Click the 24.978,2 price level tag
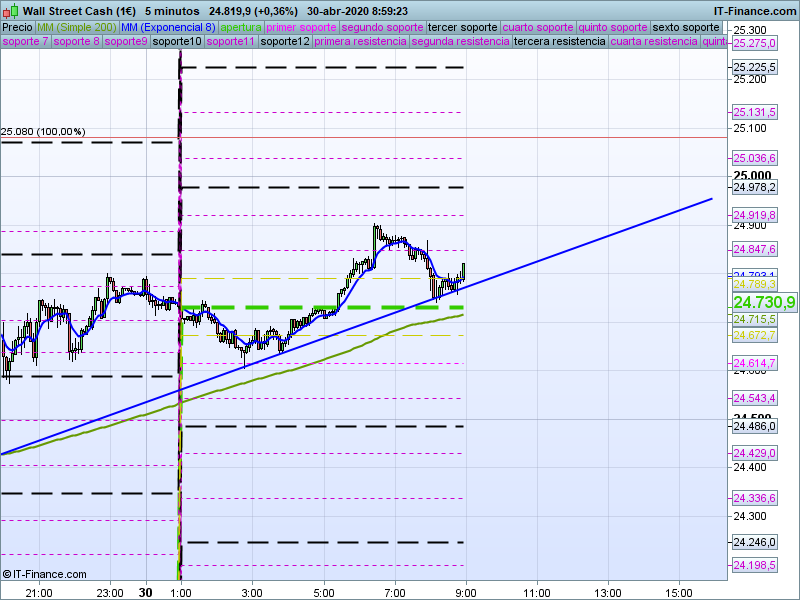The image size is (800, 600). coord(755,187)
